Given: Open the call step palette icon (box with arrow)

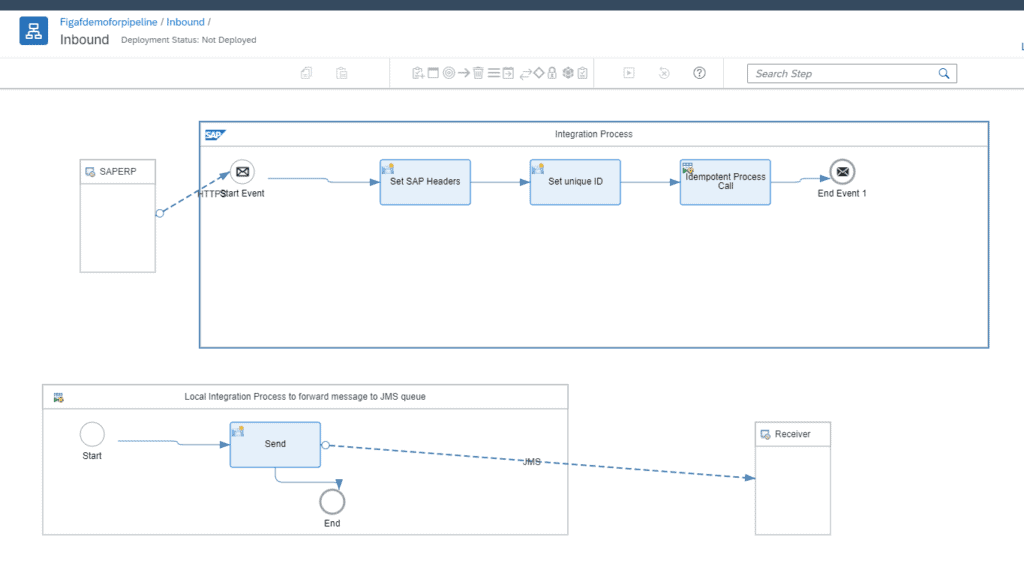Looking at the screenshot, I should point(508,73).
